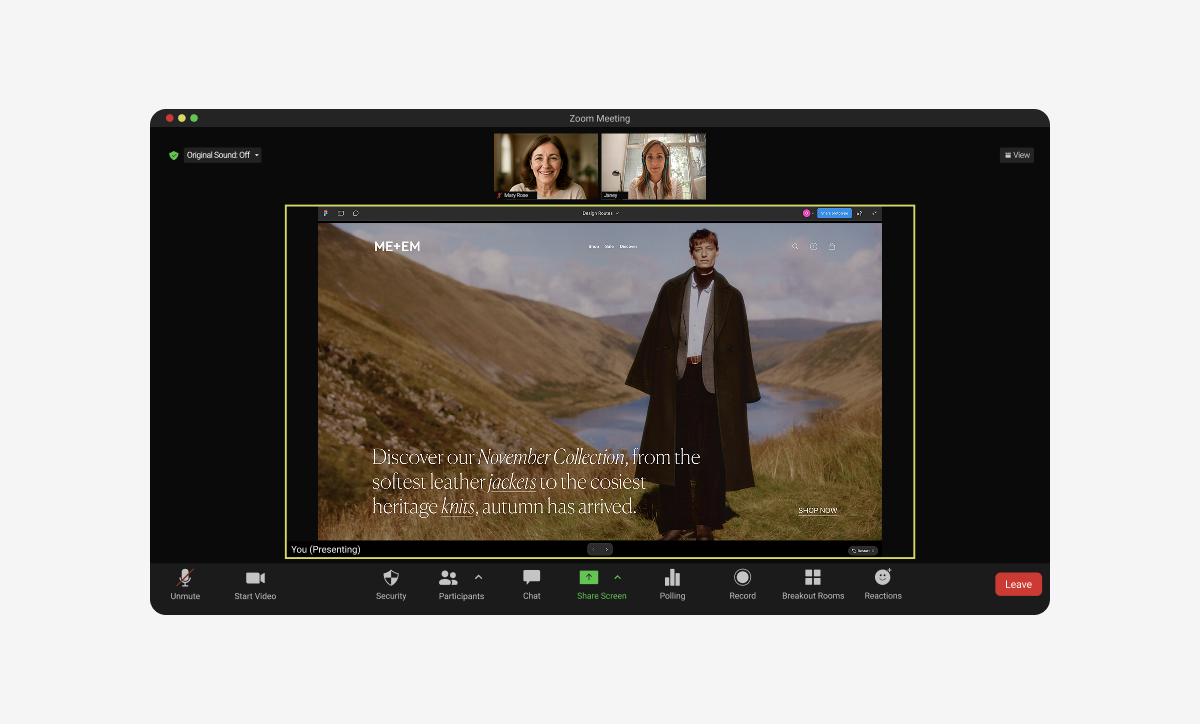Click the green Share Screen icon
Image resolution: width=1200 pixels, height=724 pixels.
click(x=589, y=578)
